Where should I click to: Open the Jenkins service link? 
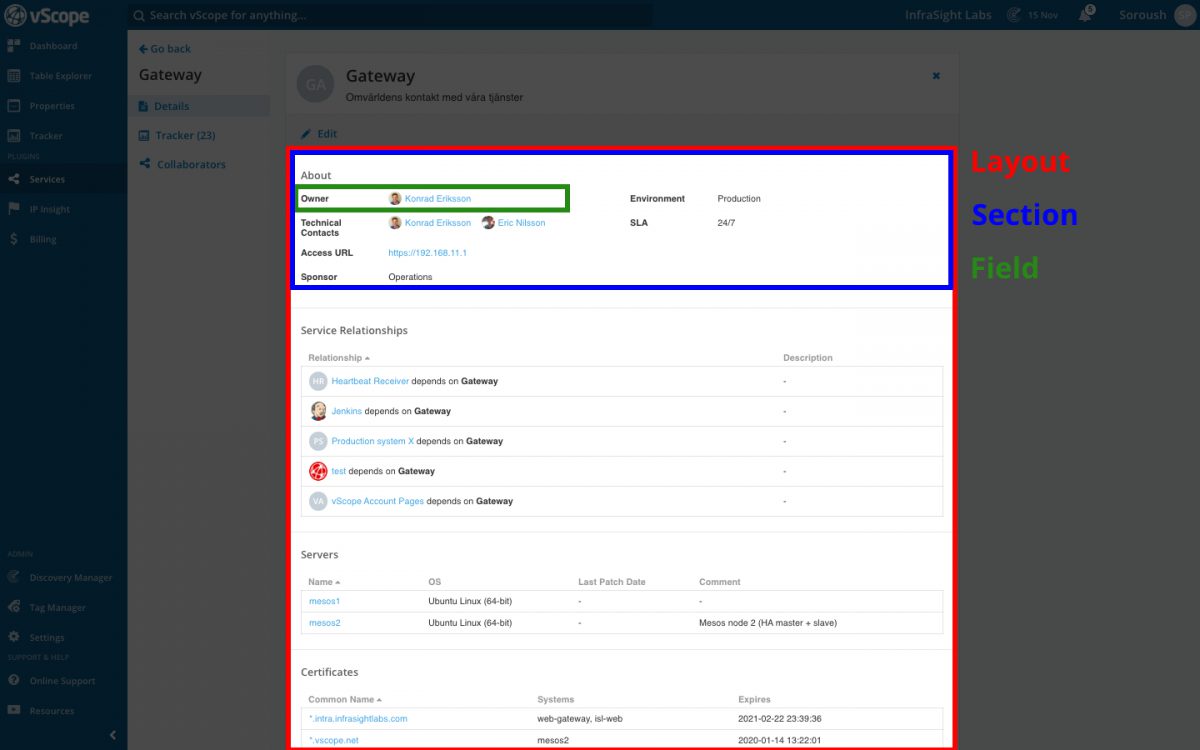[x=347, y=411]
